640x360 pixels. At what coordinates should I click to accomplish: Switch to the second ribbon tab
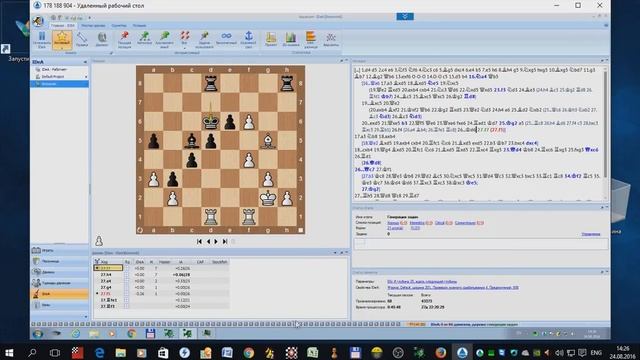tap(93, 26)
